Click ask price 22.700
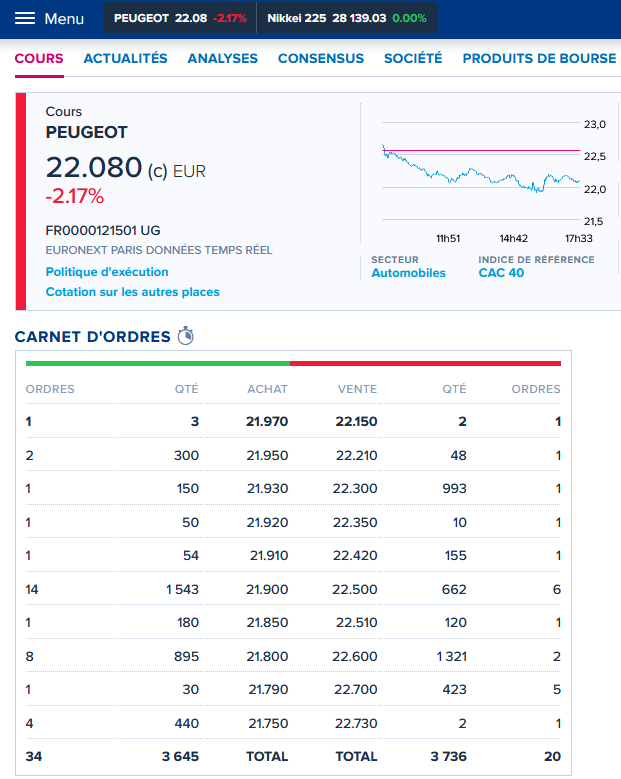621x779 pixels. coord(356,690)
